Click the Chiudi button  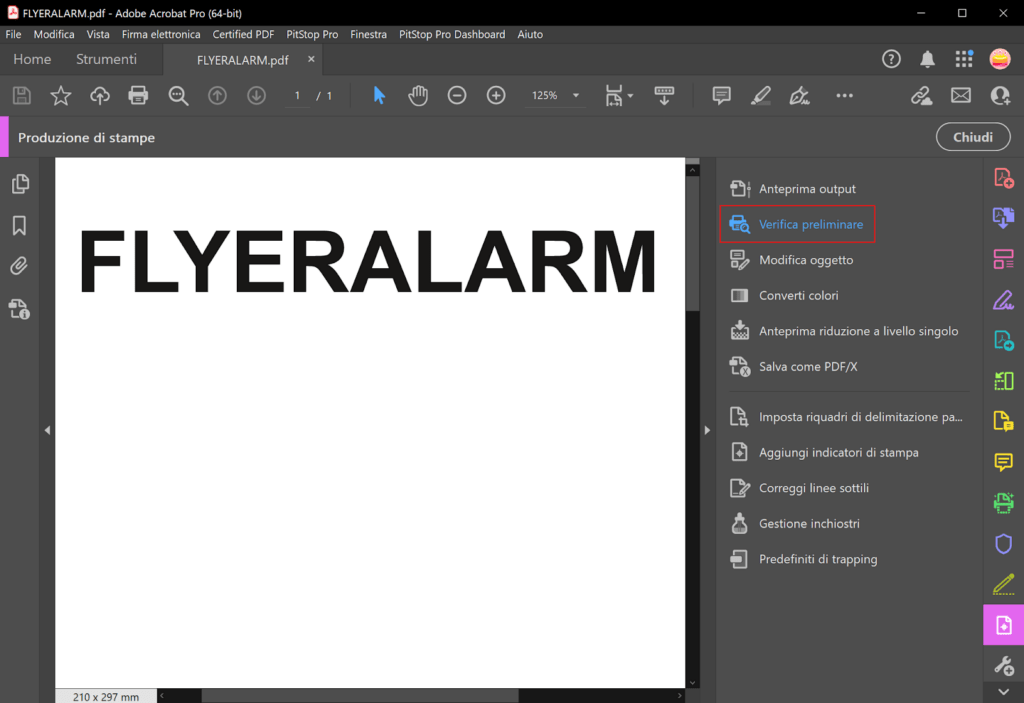tap(972, 137)
